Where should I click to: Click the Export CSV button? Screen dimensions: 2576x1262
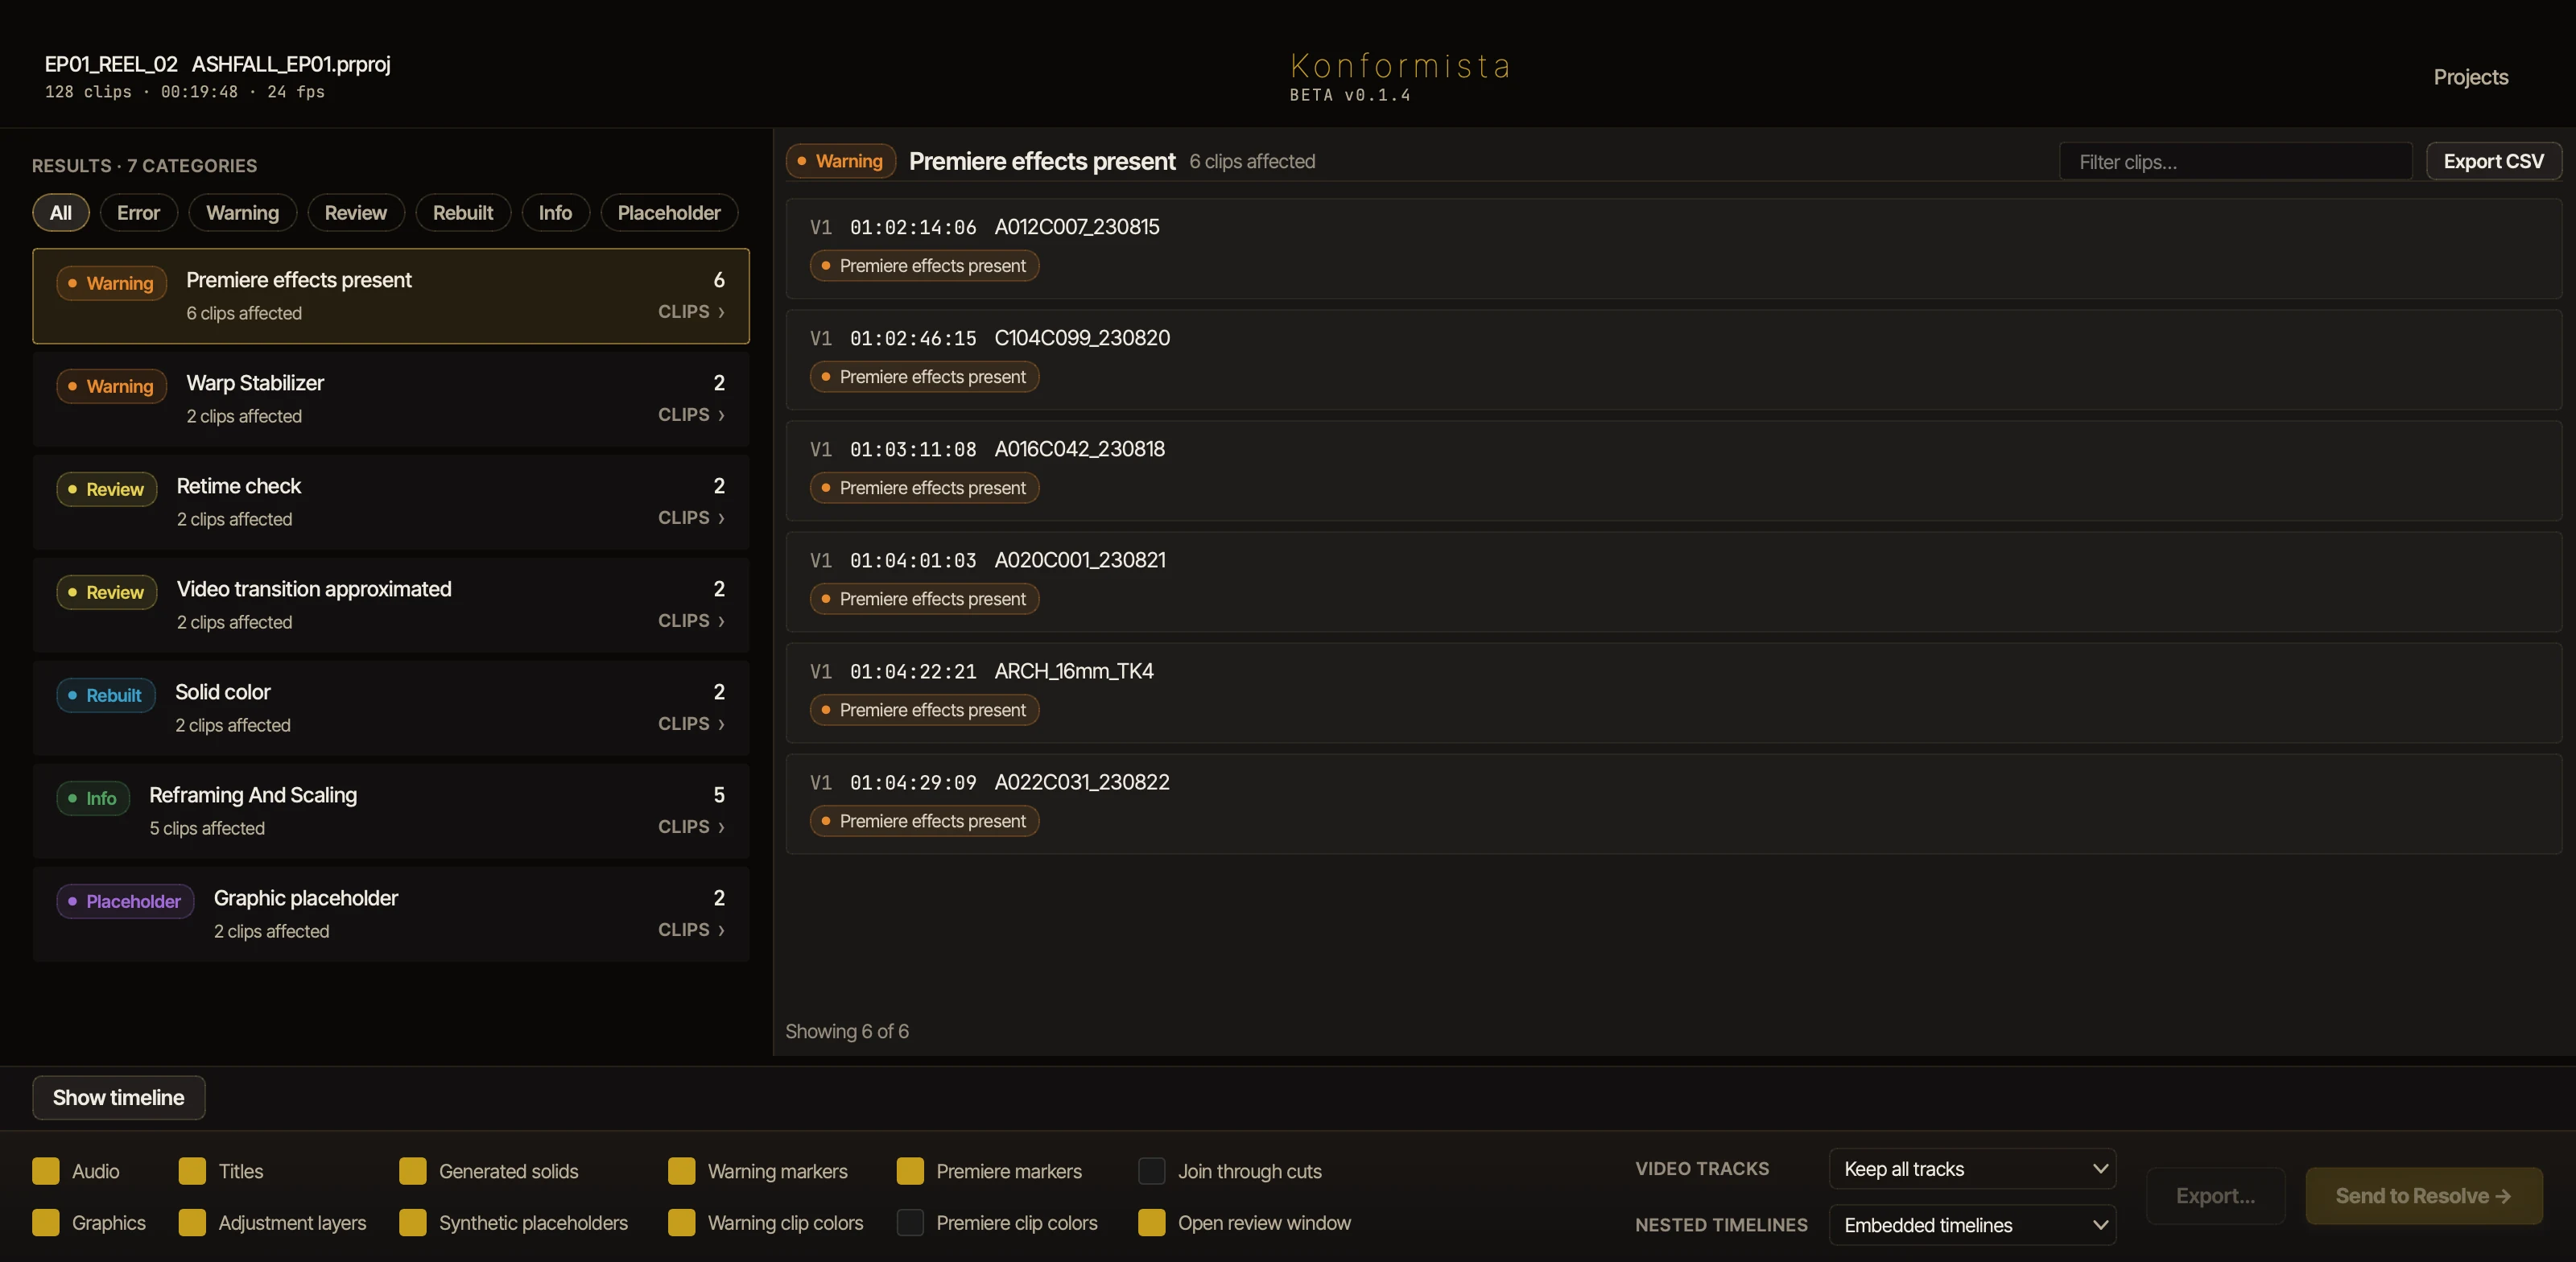click(2493, 161)
